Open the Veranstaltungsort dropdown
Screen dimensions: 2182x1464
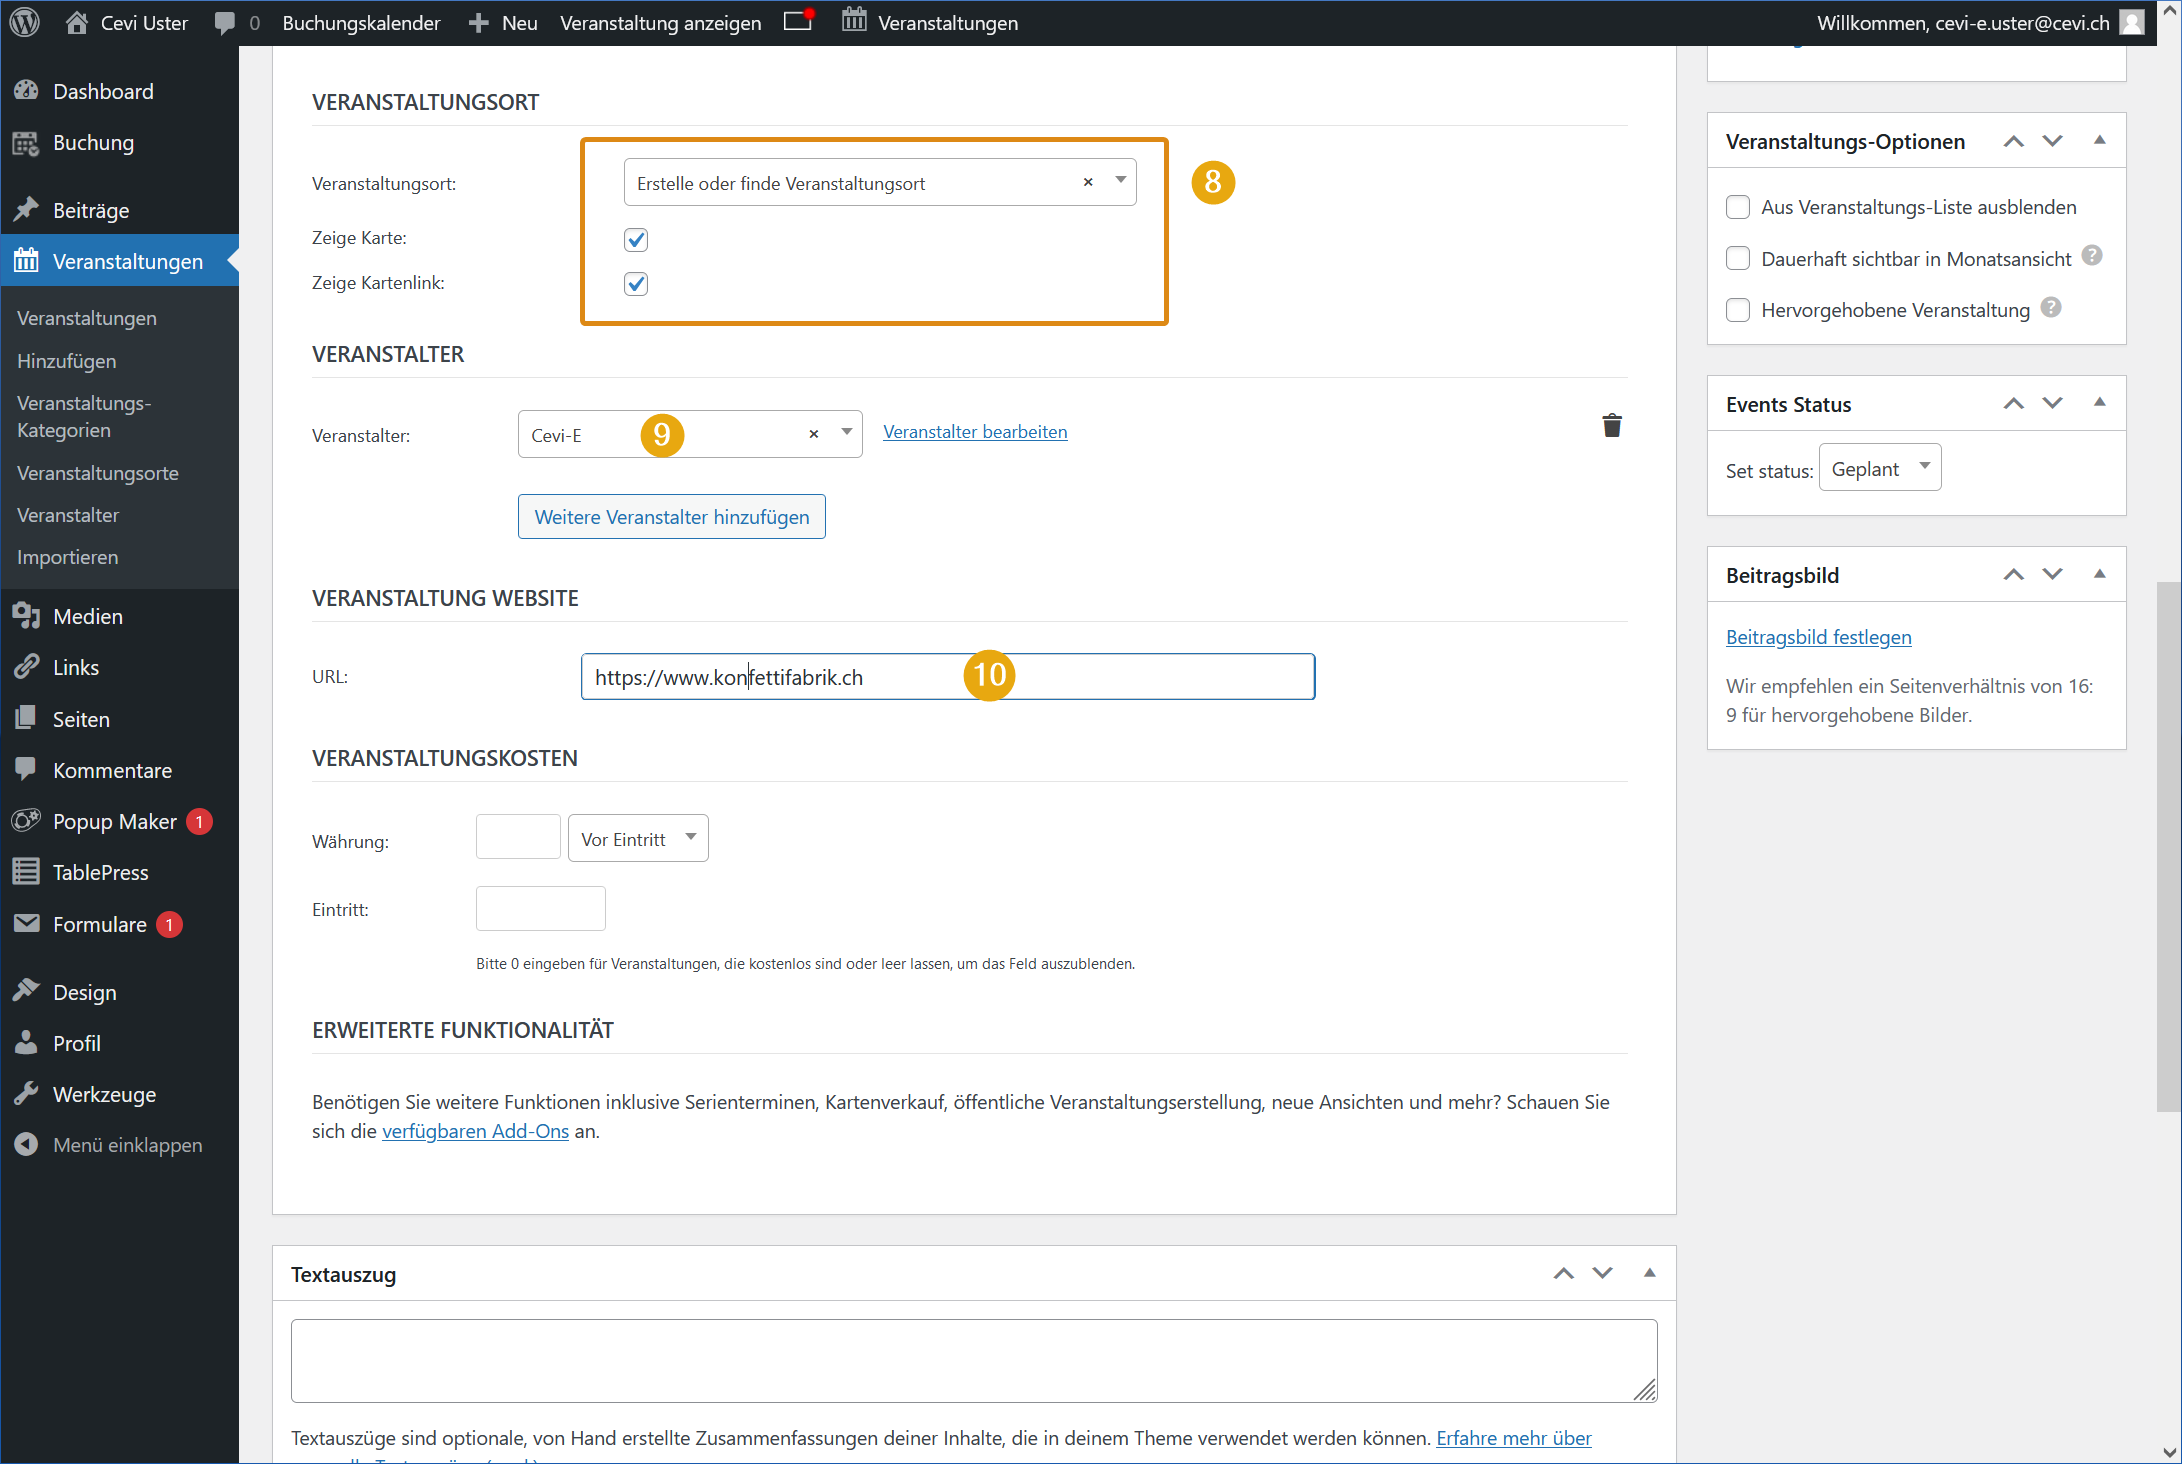(1120, 182)
